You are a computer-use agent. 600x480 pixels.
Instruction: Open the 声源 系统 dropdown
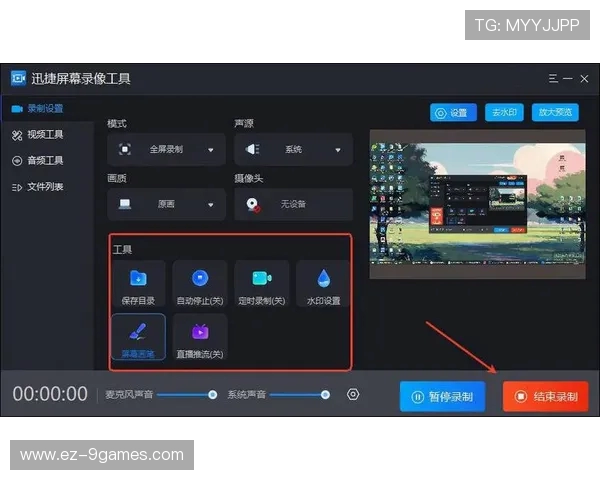[293, 149]
